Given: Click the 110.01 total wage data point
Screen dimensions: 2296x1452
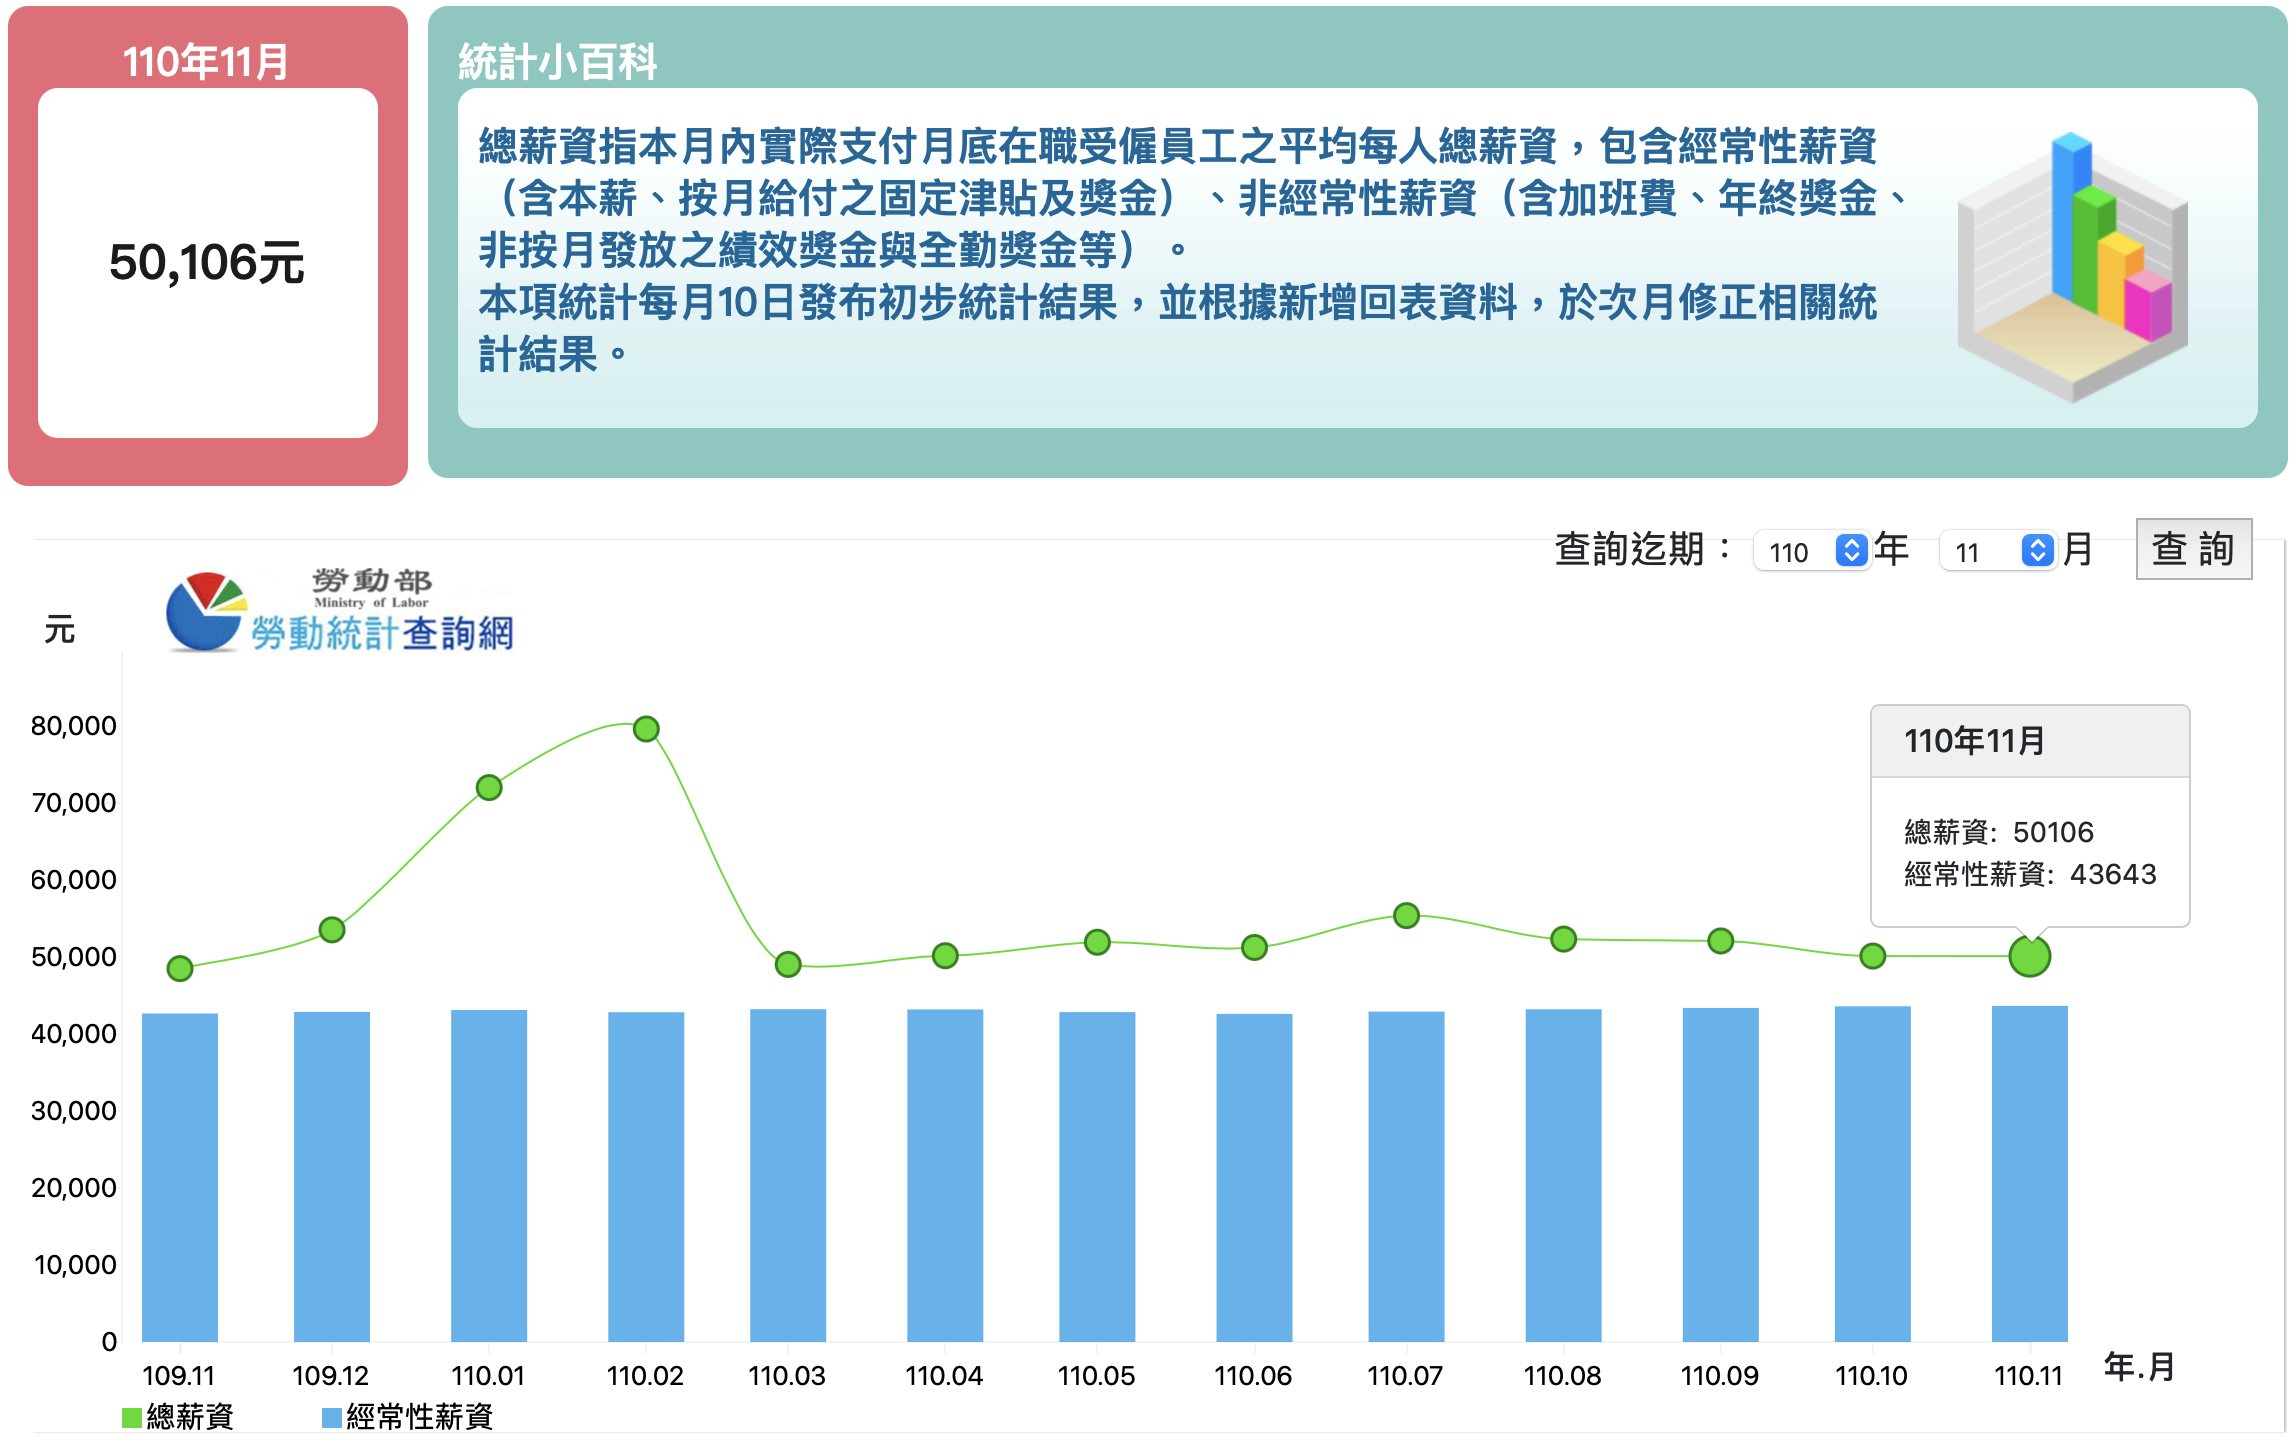Looking at the screenshot, I should point(489,788).
